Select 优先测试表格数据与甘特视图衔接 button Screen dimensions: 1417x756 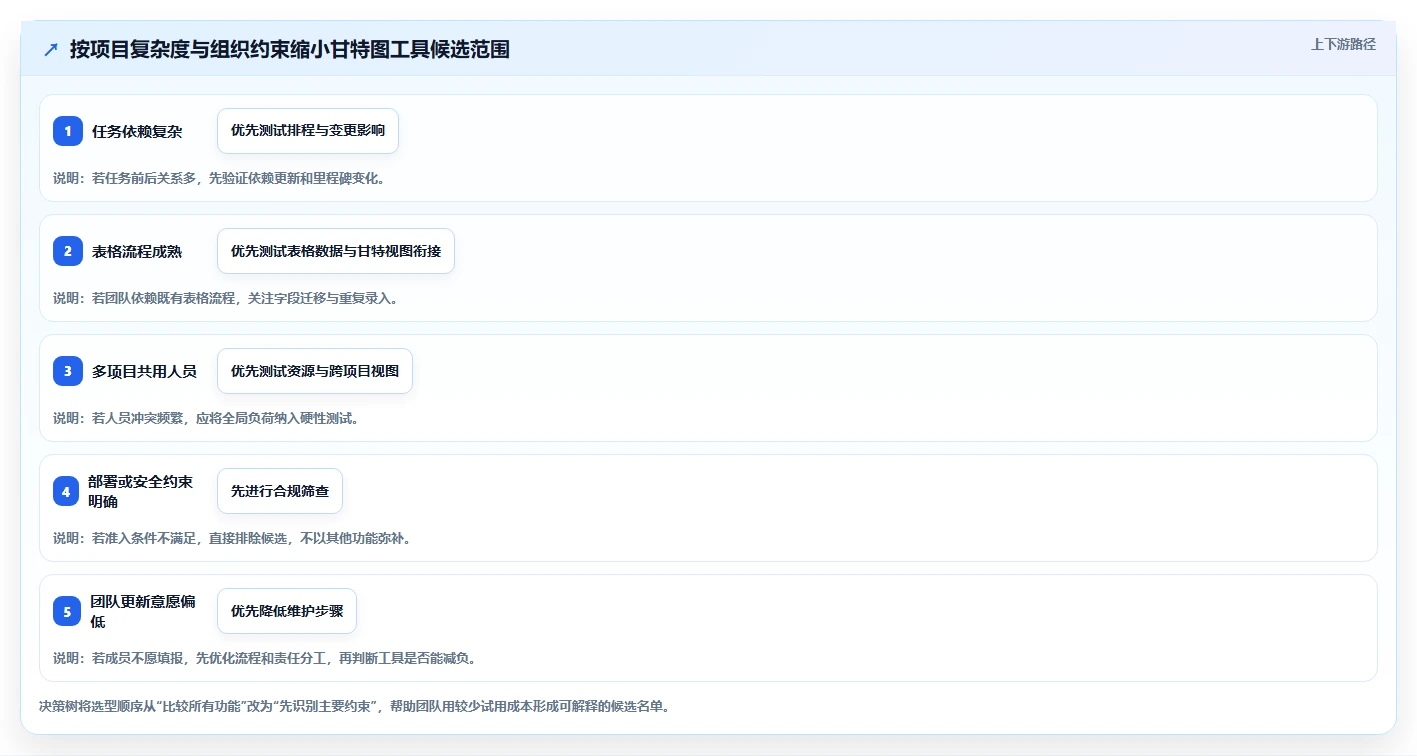tap(336, 251)
